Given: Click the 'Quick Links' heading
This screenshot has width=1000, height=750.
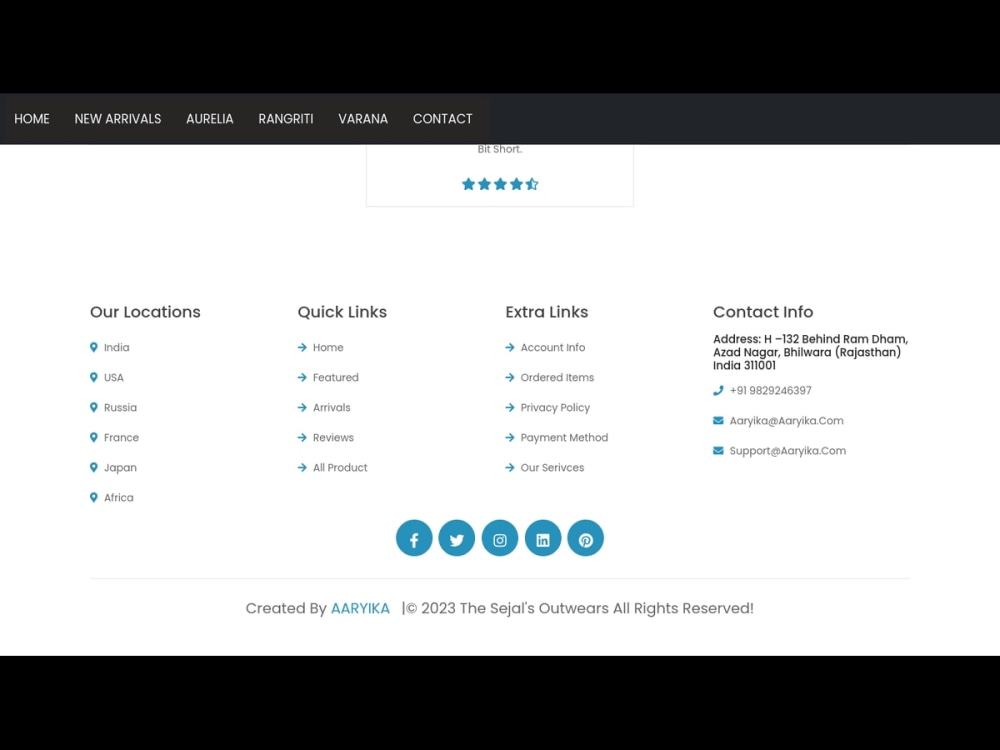Looking at the screenshot, I should [342, 312].
